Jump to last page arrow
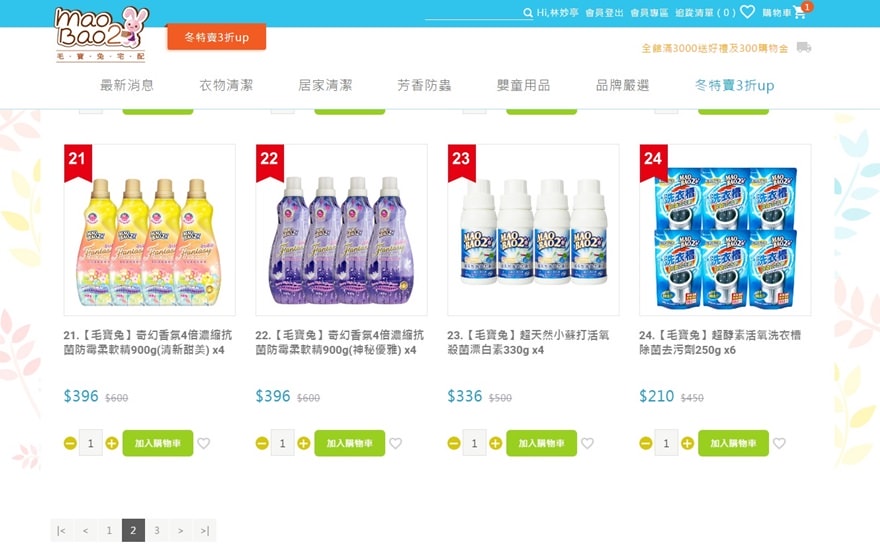Image resolution: width=880 pixels, height=547 pixels. point(205,530)
